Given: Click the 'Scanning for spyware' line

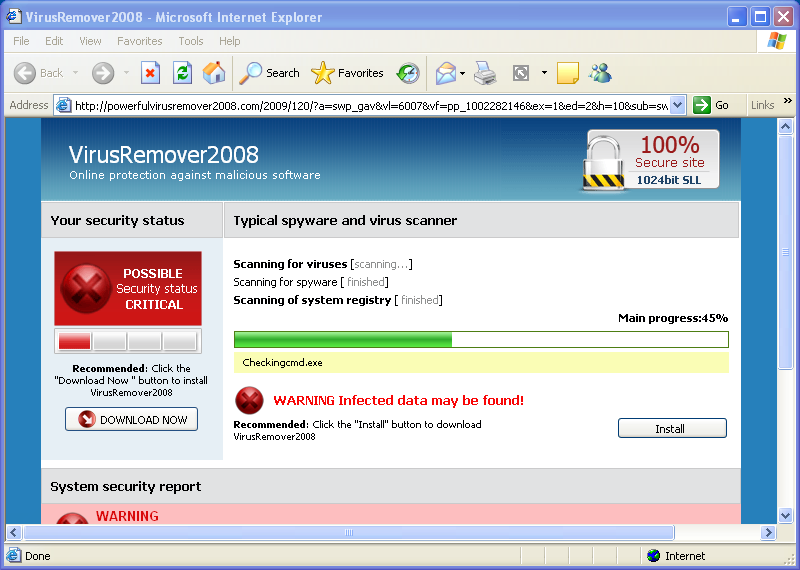Looking at the screenshot, I should (x=311, y=282).
